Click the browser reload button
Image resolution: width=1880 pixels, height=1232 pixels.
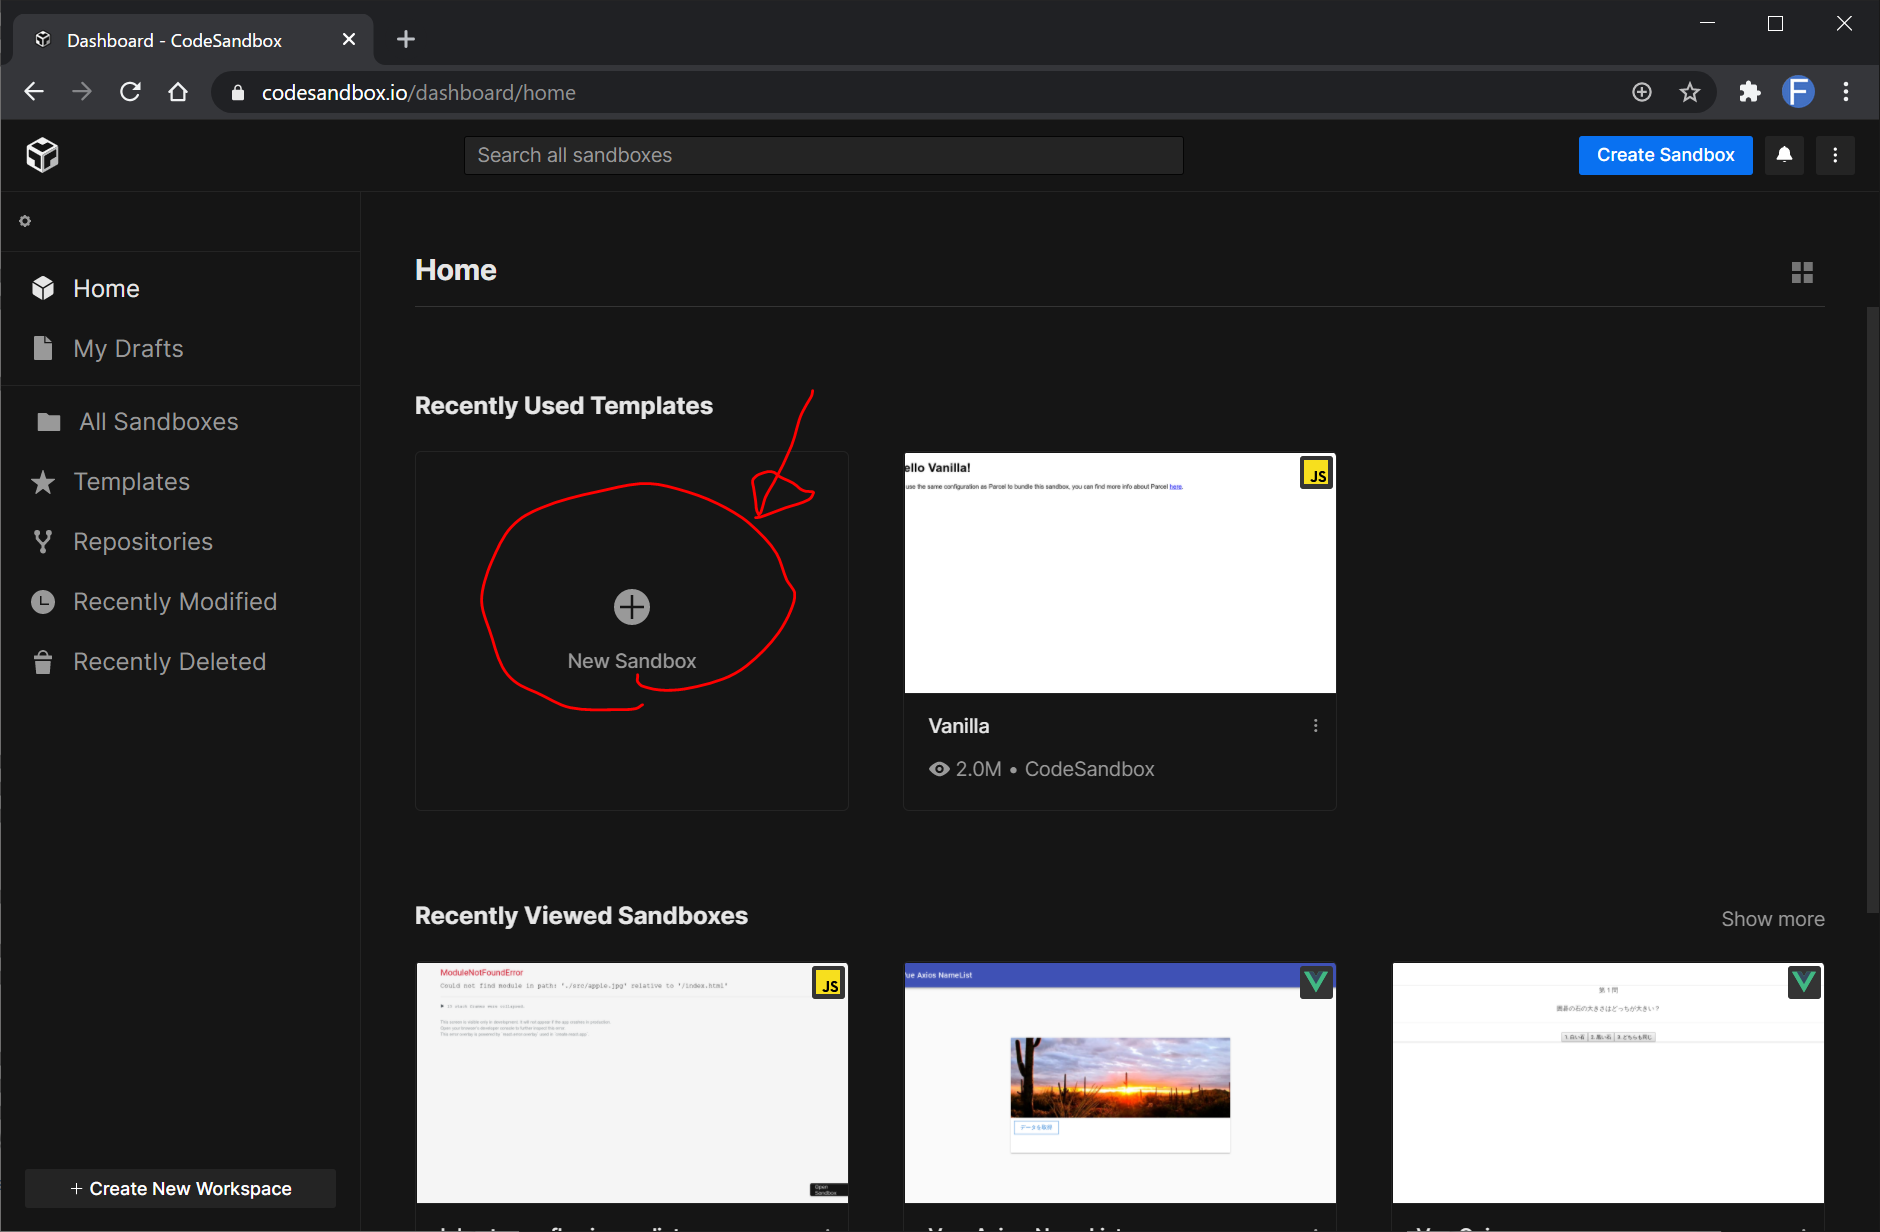pos(130,92)
